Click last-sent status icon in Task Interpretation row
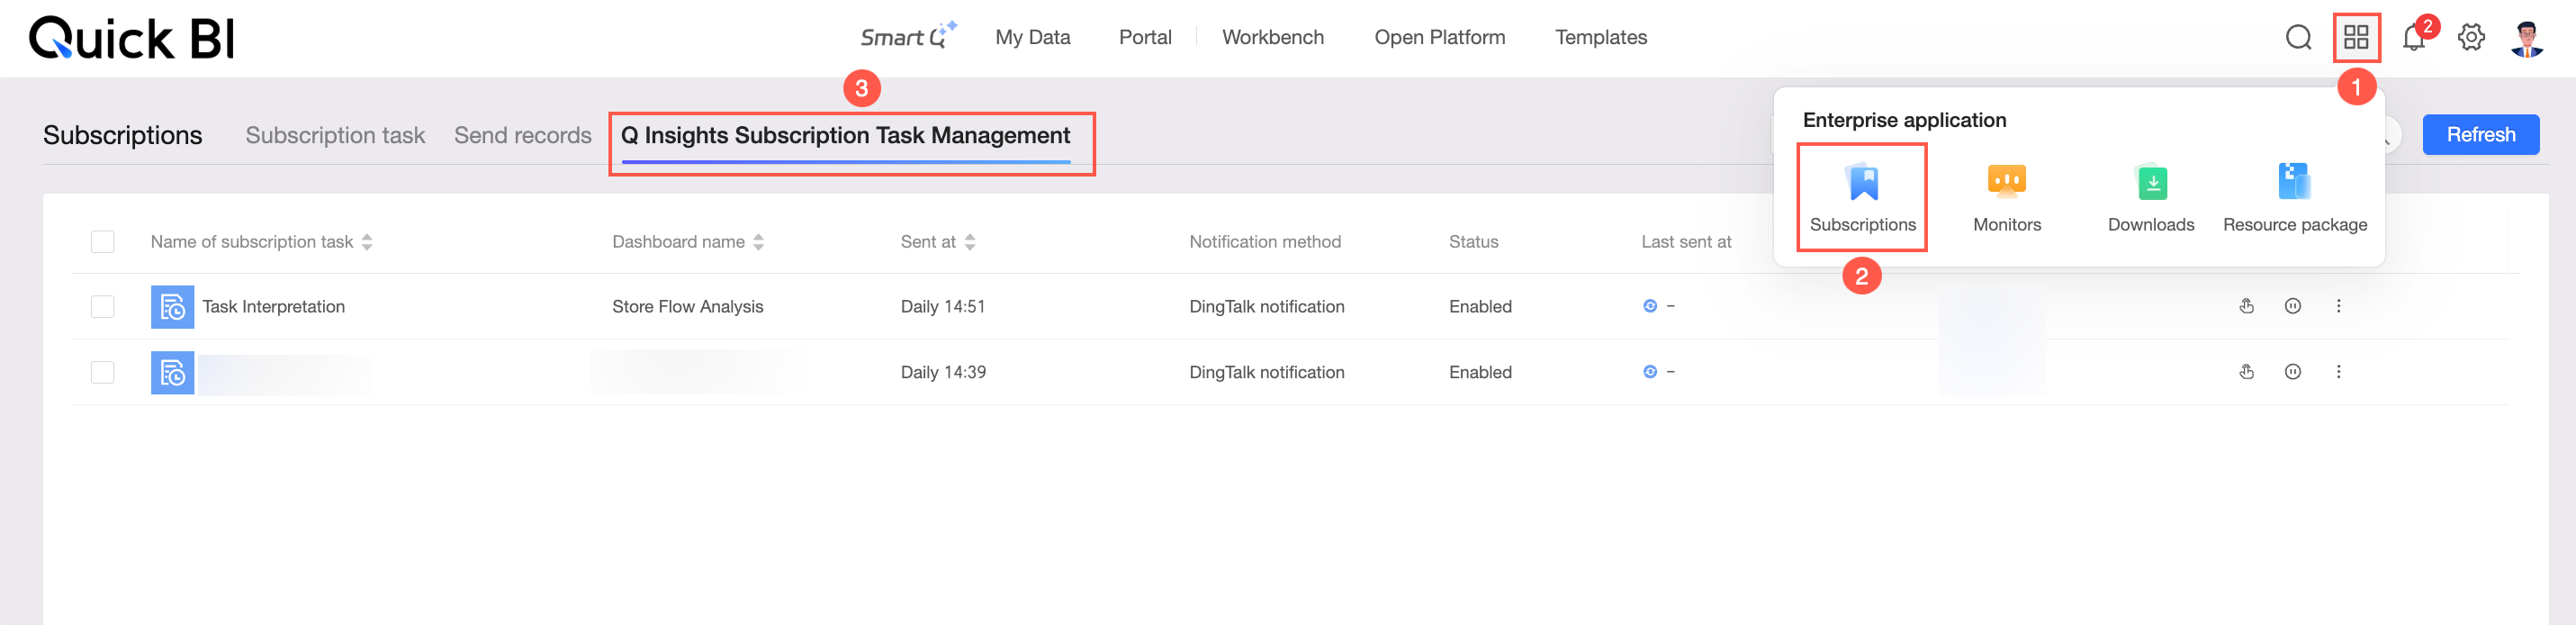2576x625 pixels. point(1649,306)
